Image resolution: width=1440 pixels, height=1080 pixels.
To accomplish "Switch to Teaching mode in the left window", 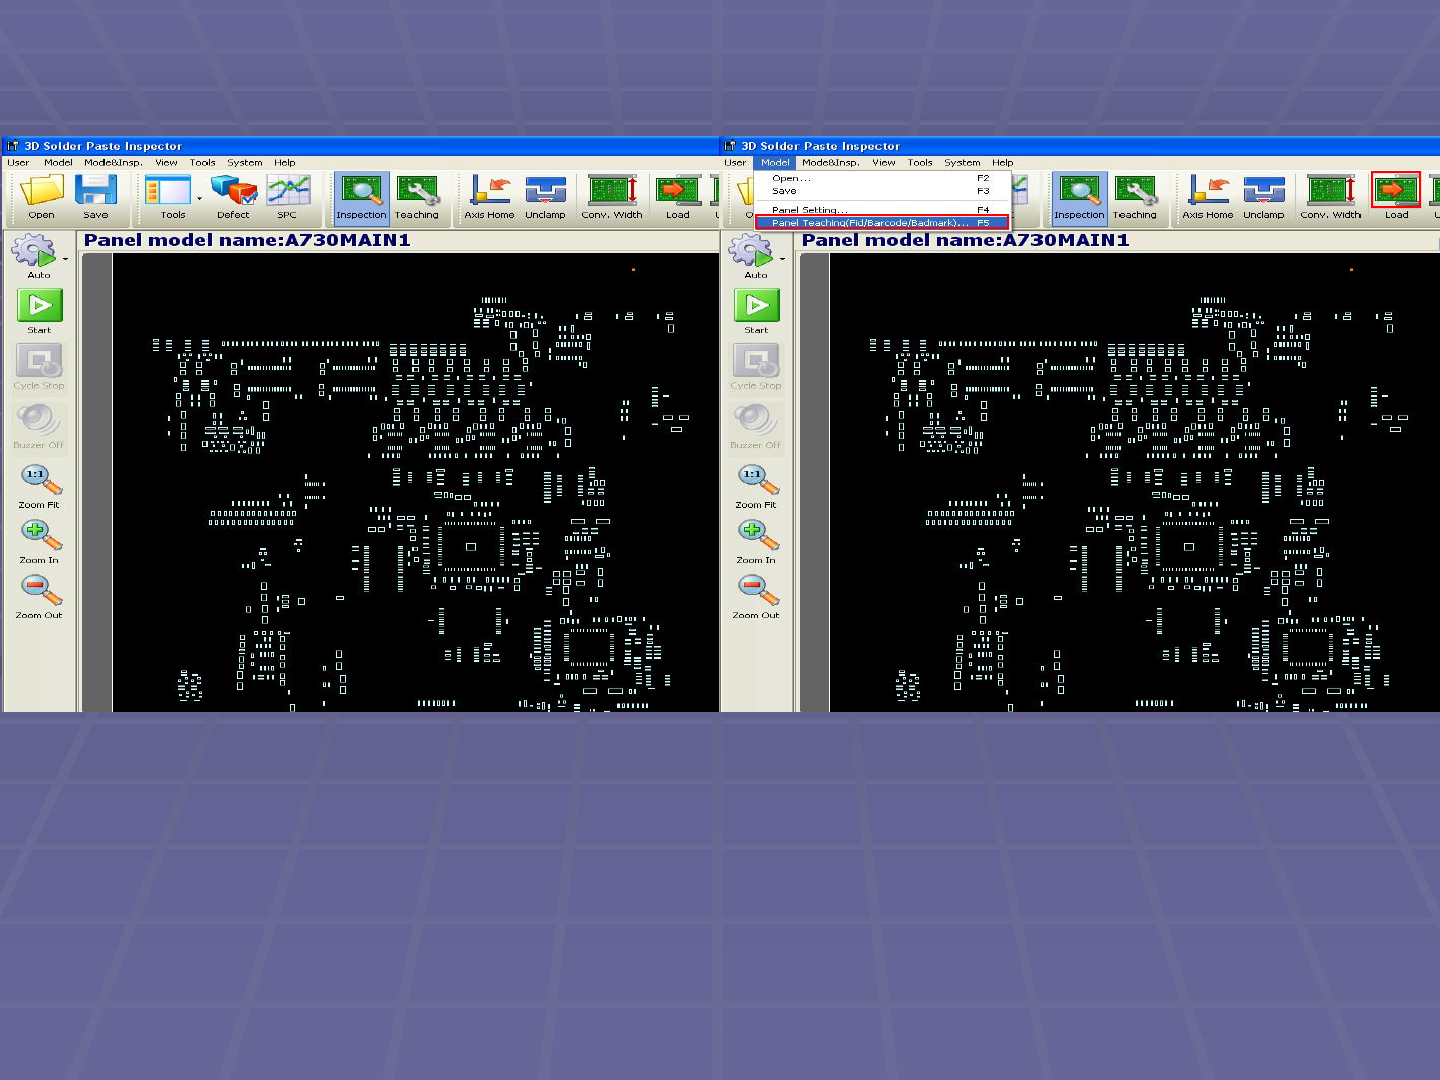I will point(417,197).
